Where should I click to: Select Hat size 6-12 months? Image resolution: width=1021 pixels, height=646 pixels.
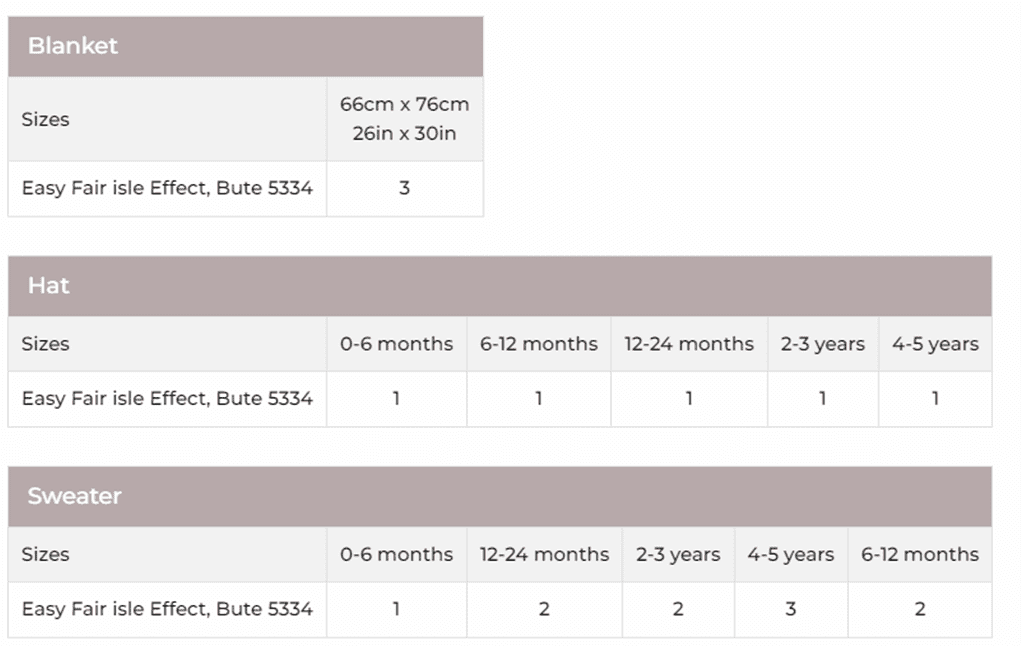tap(538, 344)
